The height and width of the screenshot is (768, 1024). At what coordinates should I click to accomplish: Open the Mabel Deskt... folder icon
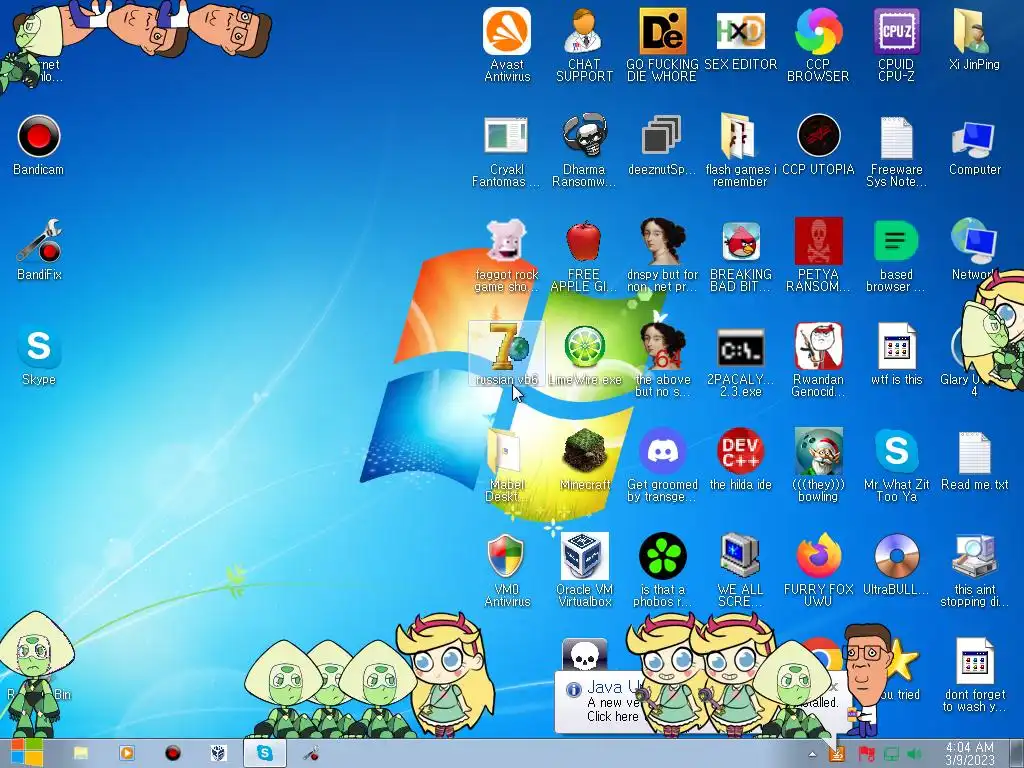tap(507, 466)
